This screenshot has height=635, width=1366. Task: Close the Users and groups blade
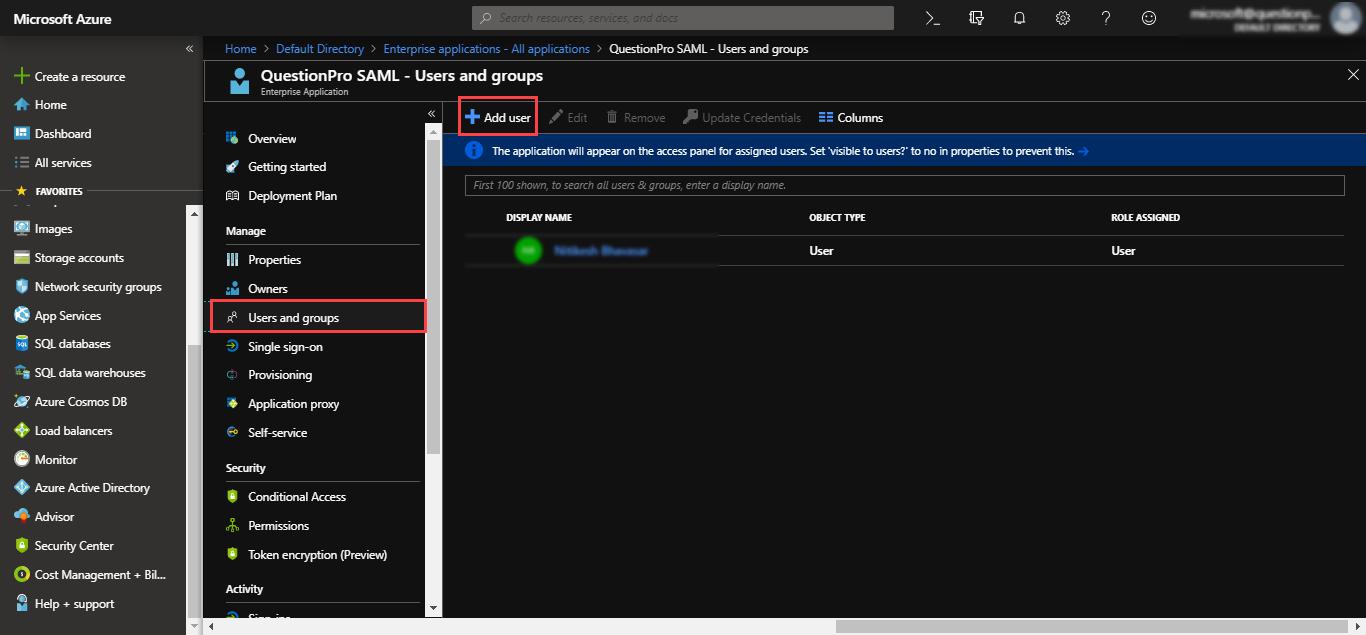(1353, 75)
